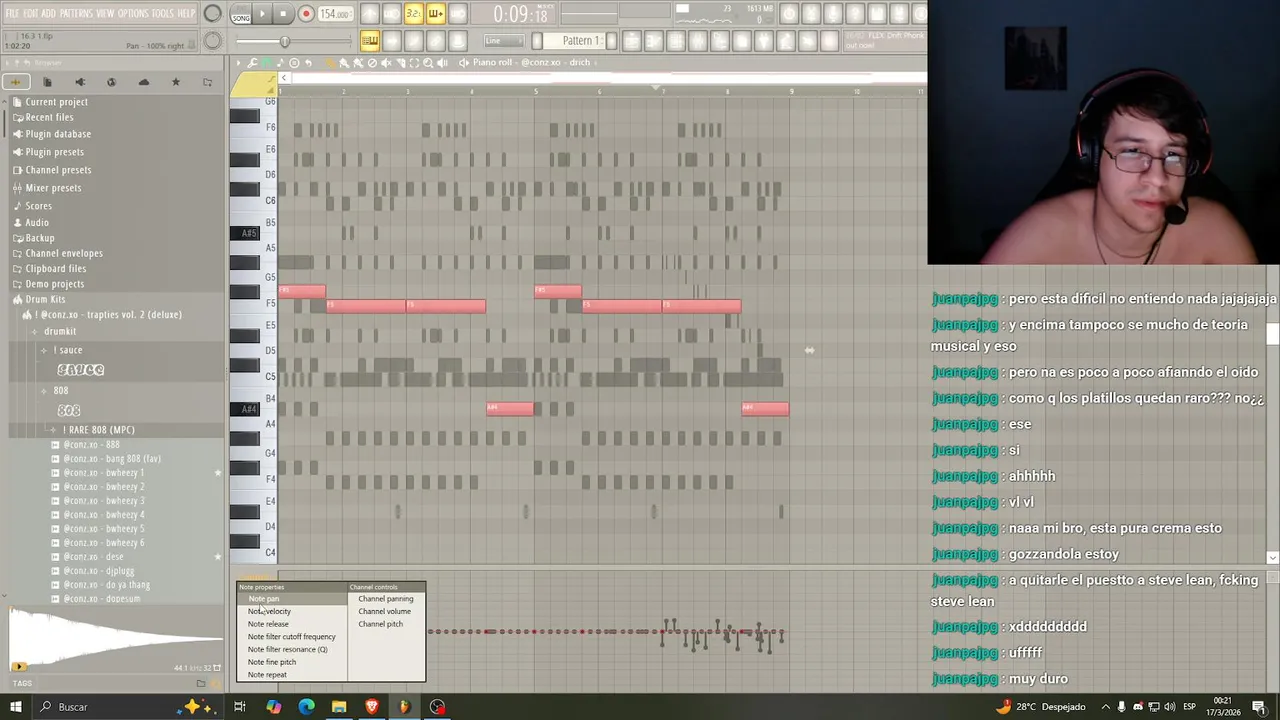
Task: Choose the Select marquee tool in piano roll
Action: (414, 62)
